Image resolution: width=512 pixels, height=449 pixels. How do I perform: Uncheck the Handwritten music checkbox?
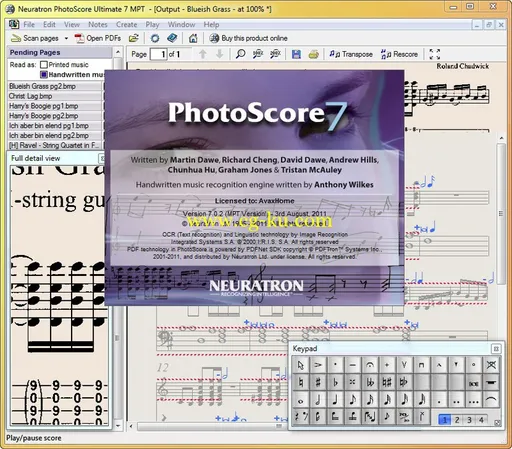click(44, 74)
